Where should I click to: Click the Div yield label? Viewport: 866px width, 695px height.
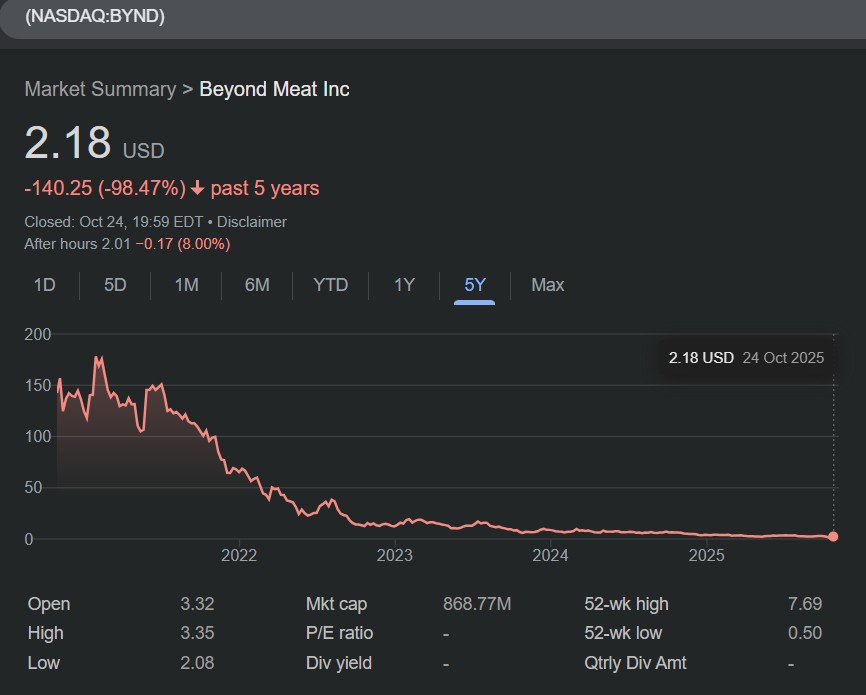(339, 664)
